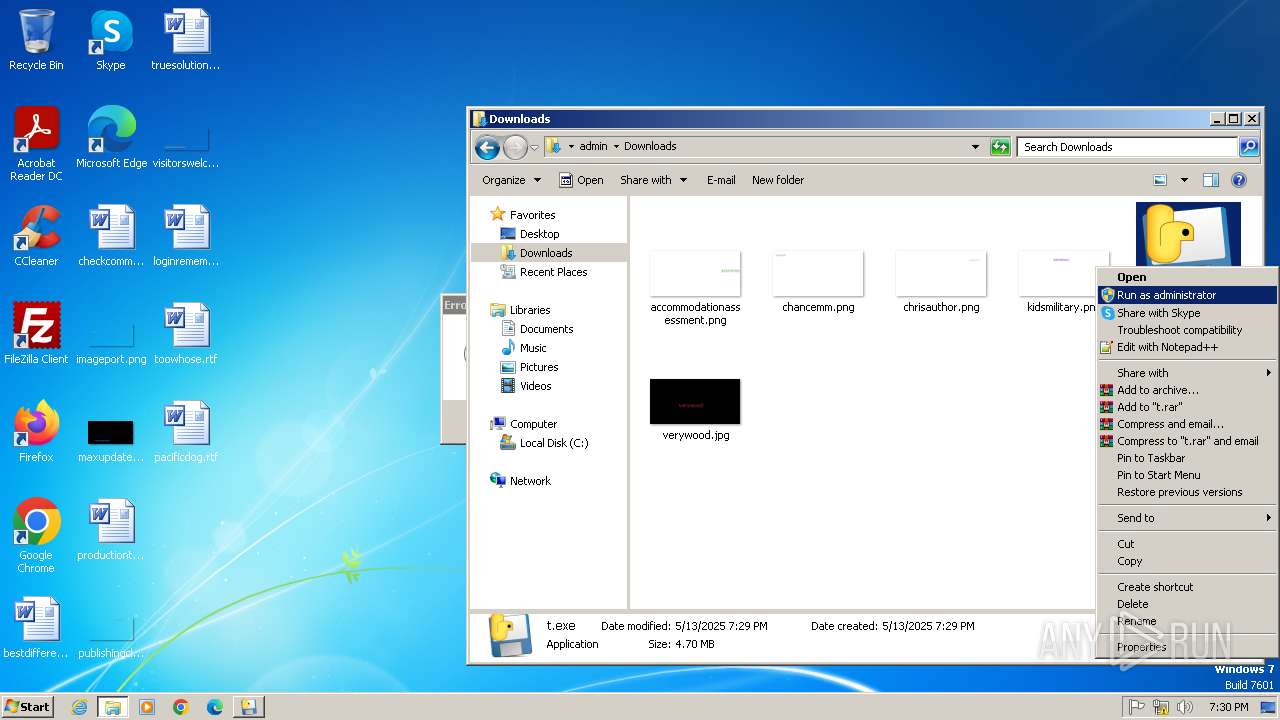Open Explorer help button

click(1239, 180)
